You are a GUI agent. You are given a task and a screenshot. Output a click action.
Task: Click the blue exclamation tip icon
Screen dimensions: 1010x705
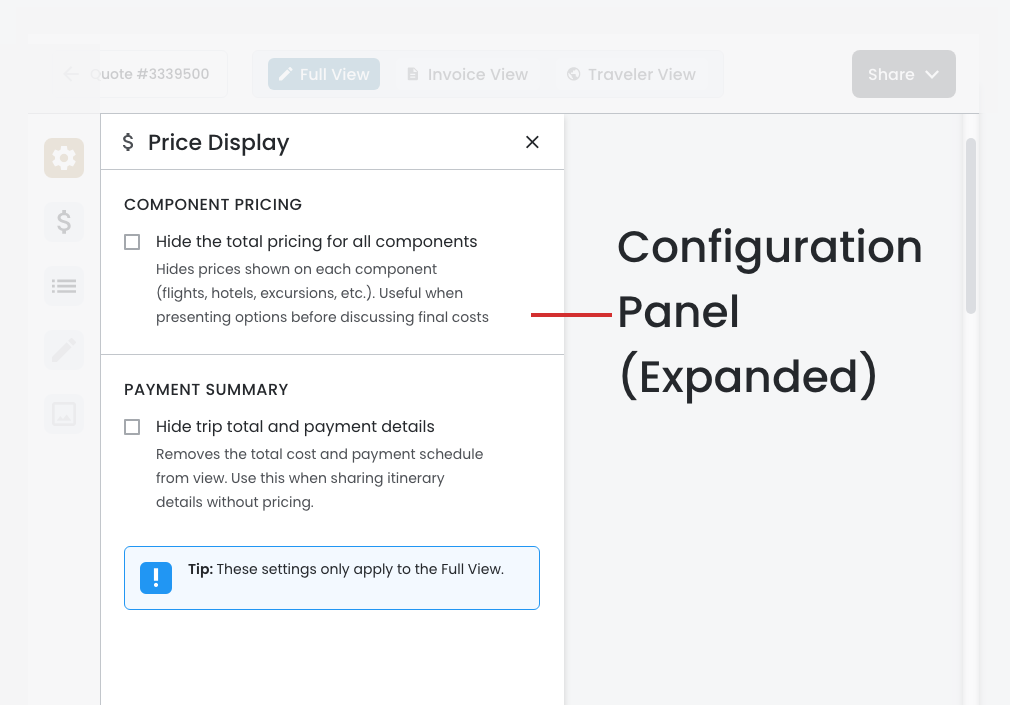coord(156,578)
